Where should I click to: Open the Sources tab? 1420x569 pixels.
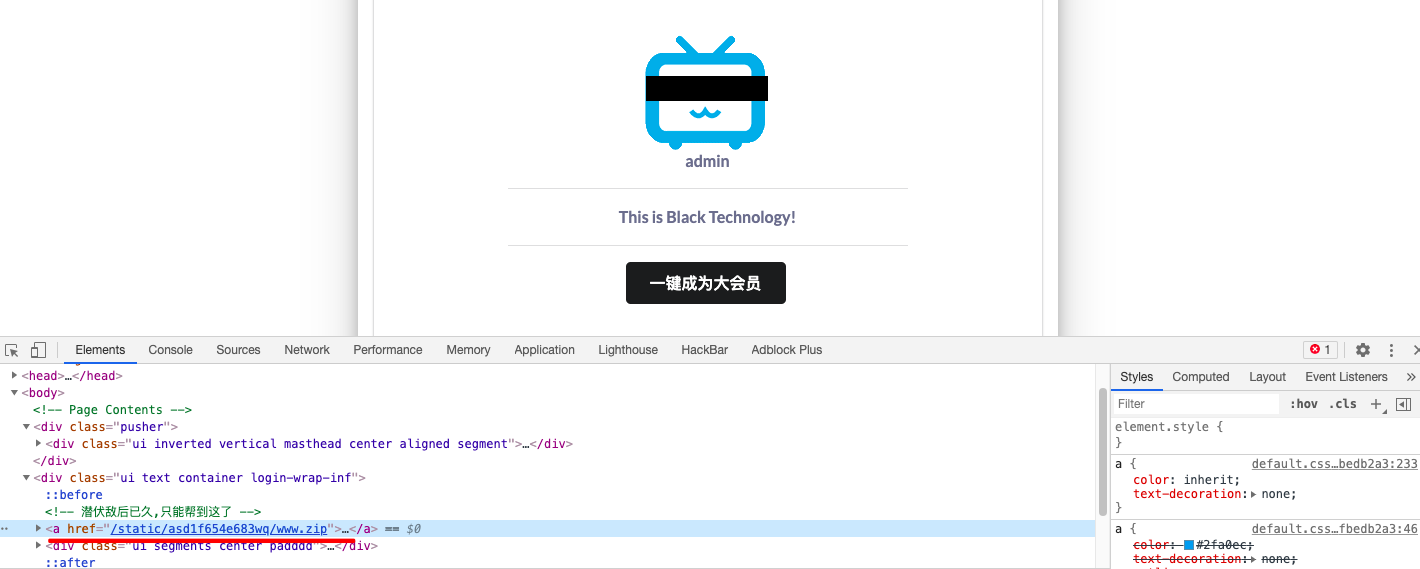click(x=238, y=350)
